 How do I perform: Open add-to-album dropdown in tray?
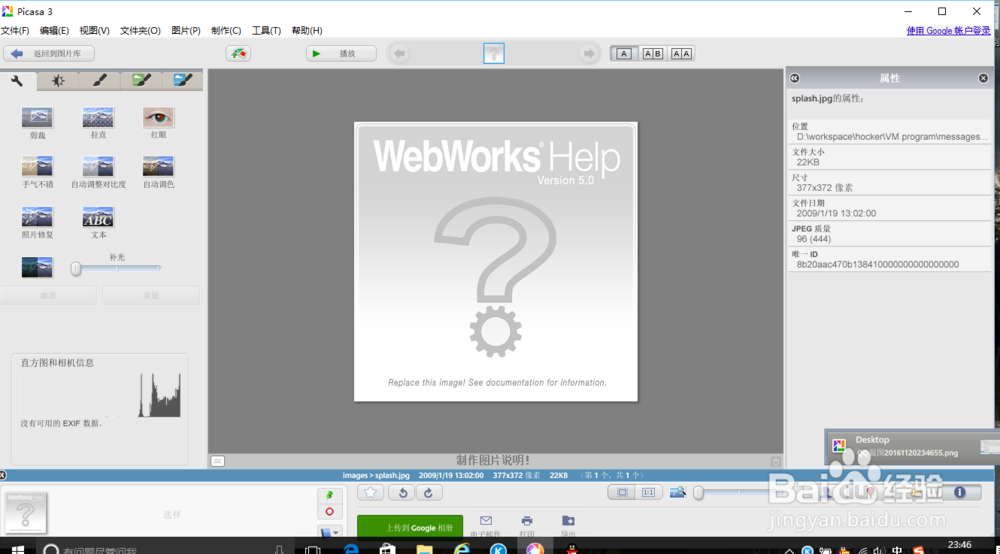[329, 531]
